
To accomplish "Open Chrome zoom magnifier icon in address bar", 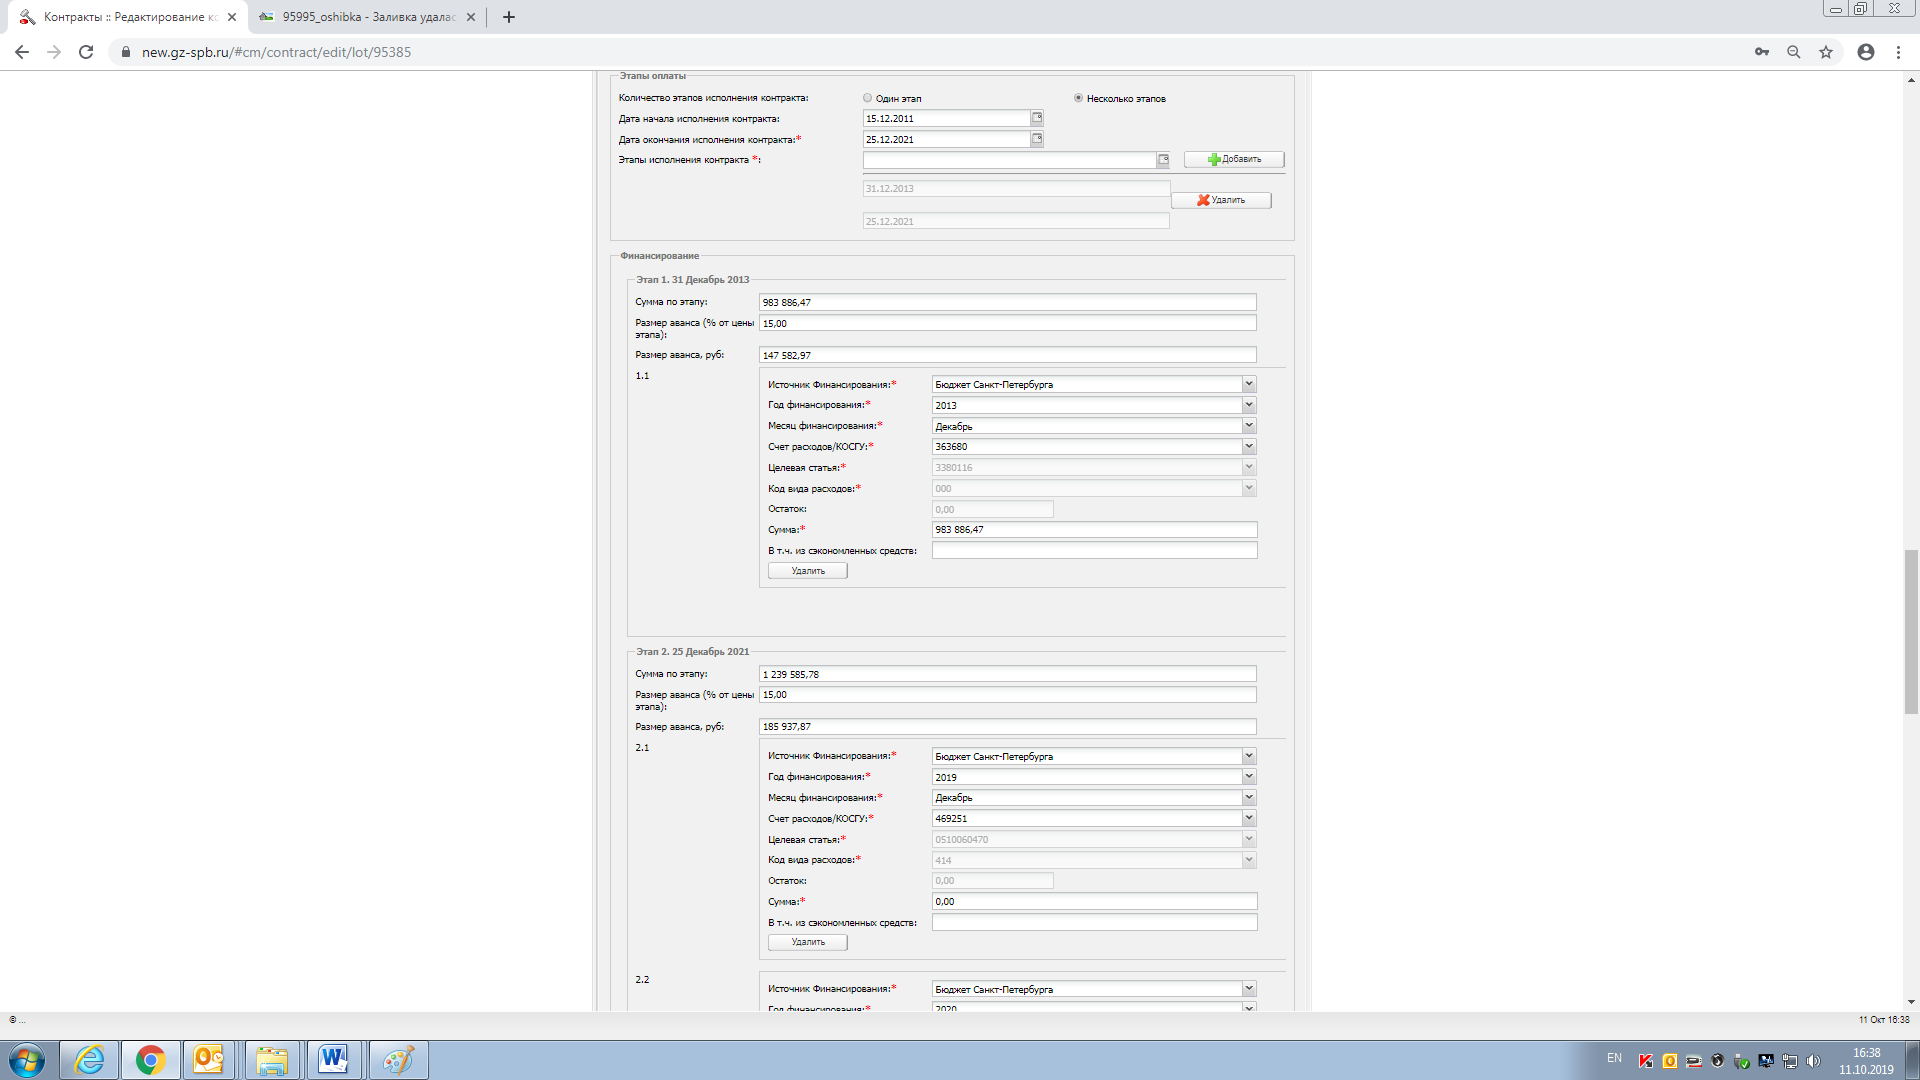I will (x=1794, y=52).
